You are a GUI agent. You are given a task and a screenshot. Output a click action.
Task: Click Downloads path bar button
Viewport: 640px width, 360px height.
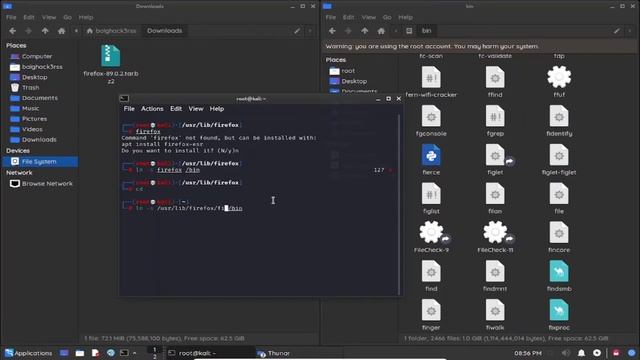[164, 31]
